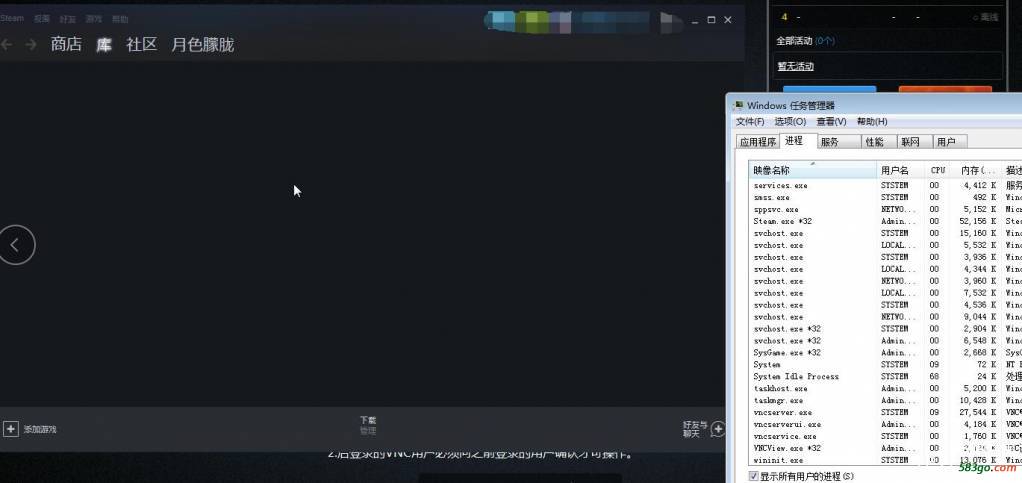Open the 好友 menu in Steam
1022x483 pixels.
(68, 19)
